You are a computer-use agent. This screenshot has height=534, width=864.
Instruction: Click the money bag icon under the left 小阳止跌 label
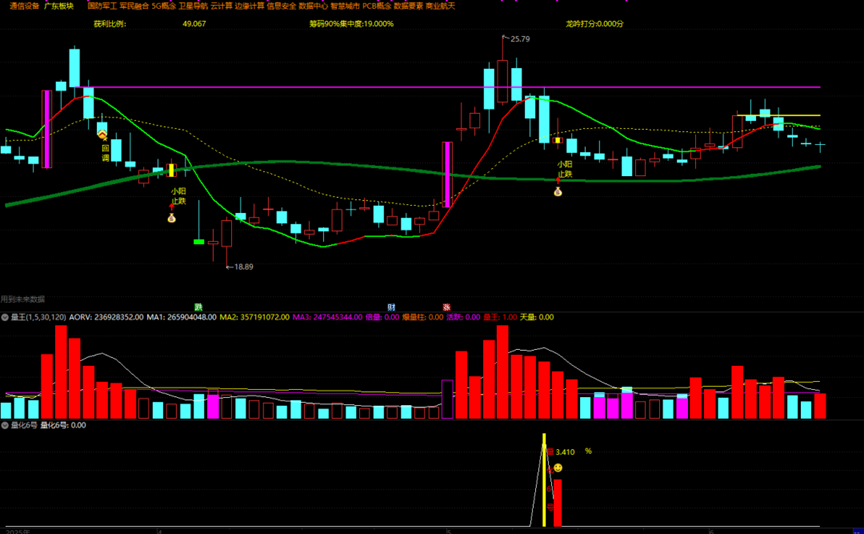click(x=171, y=218)
